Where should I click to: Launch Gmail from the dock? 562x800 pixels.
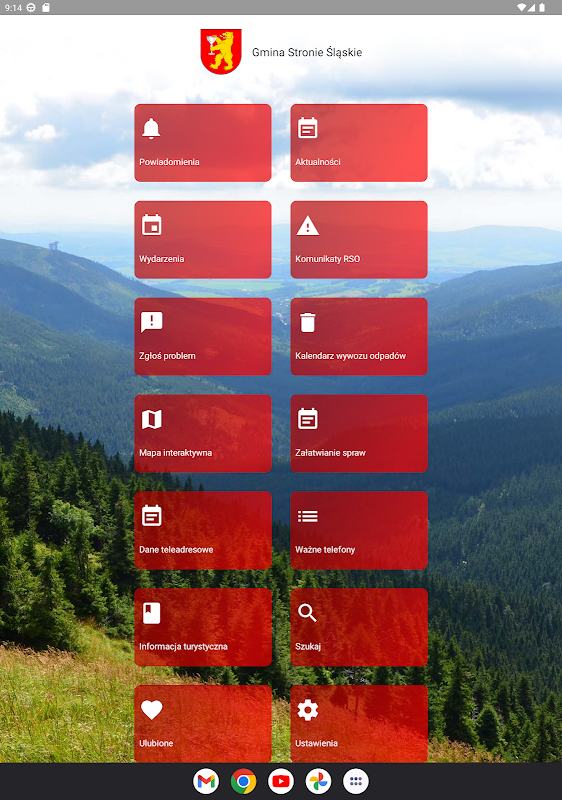[x=206, y=781]
